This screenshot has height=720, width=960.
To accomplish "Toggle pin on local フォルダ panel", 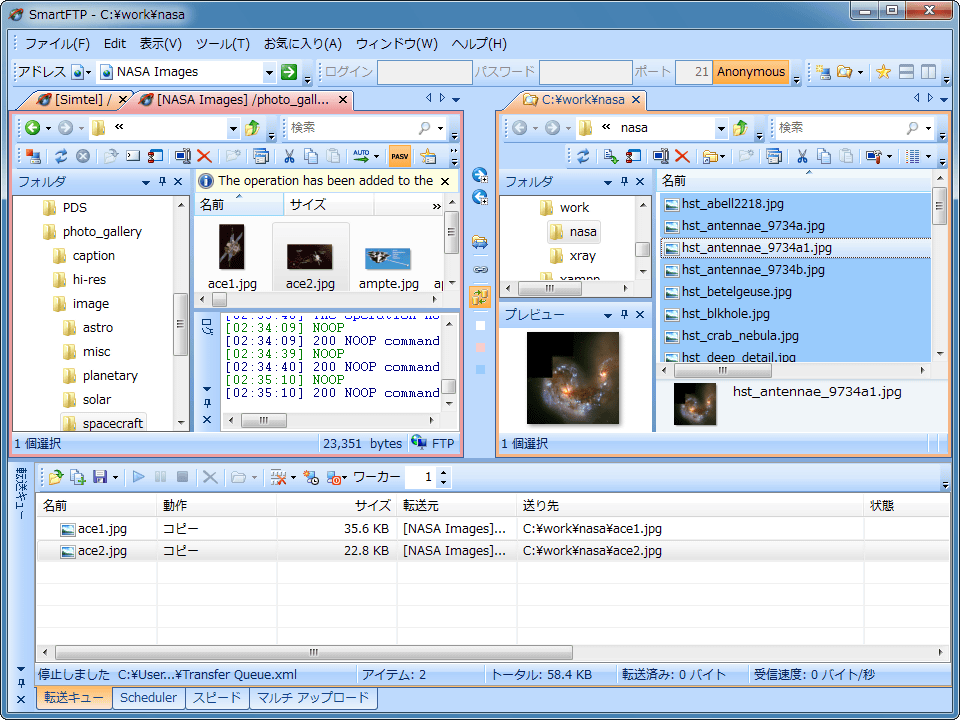I will click(624, 181).
